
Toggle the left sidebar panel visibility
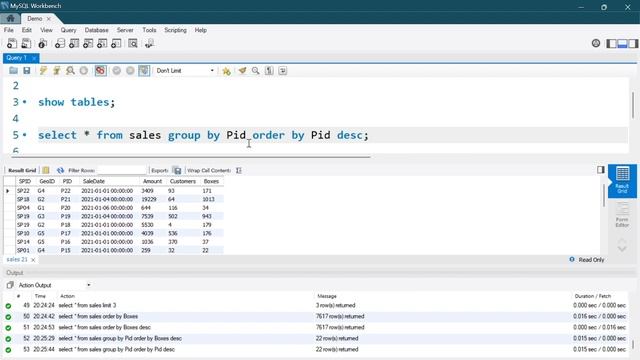click(x=611, y=44)
